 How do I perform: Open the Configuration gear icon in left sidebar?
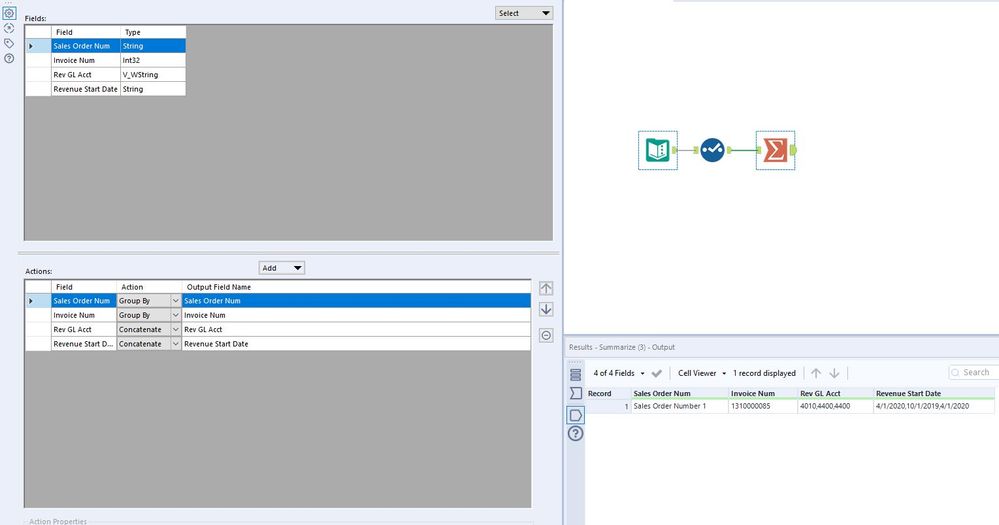click(x=9, y=13)
